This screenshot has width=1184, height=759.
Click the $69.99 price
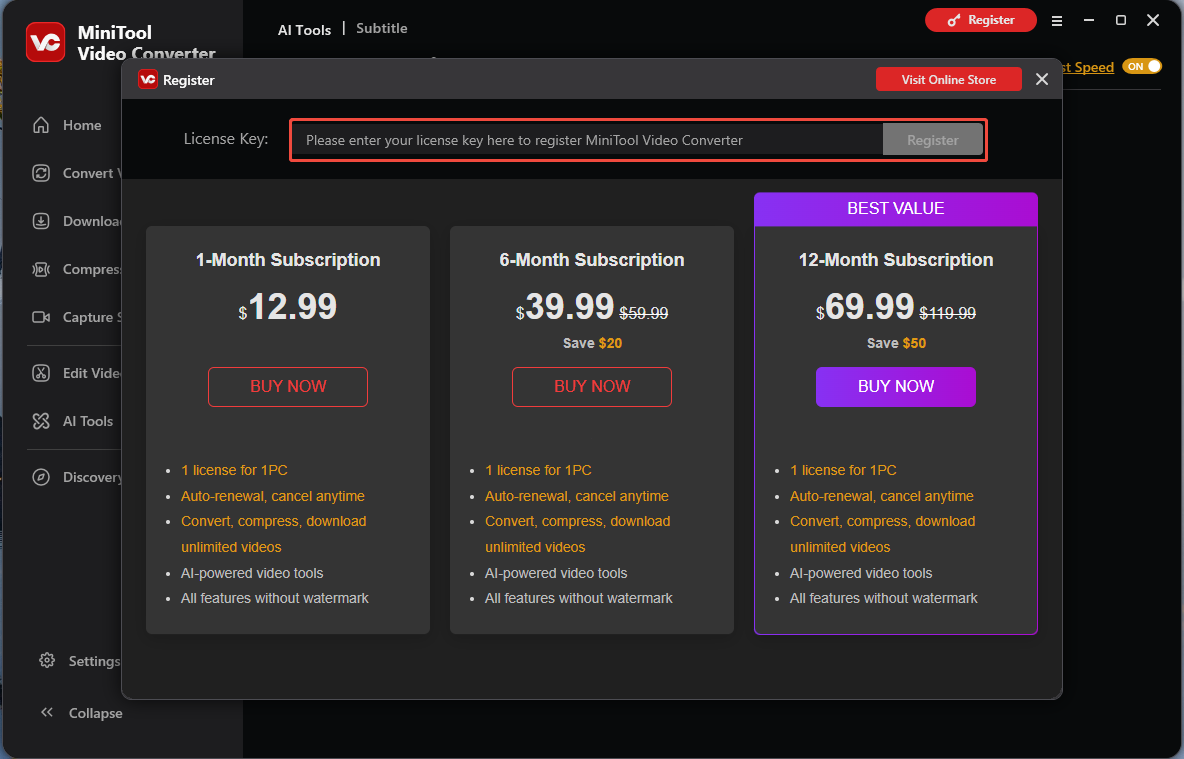[x=865, y=307]
